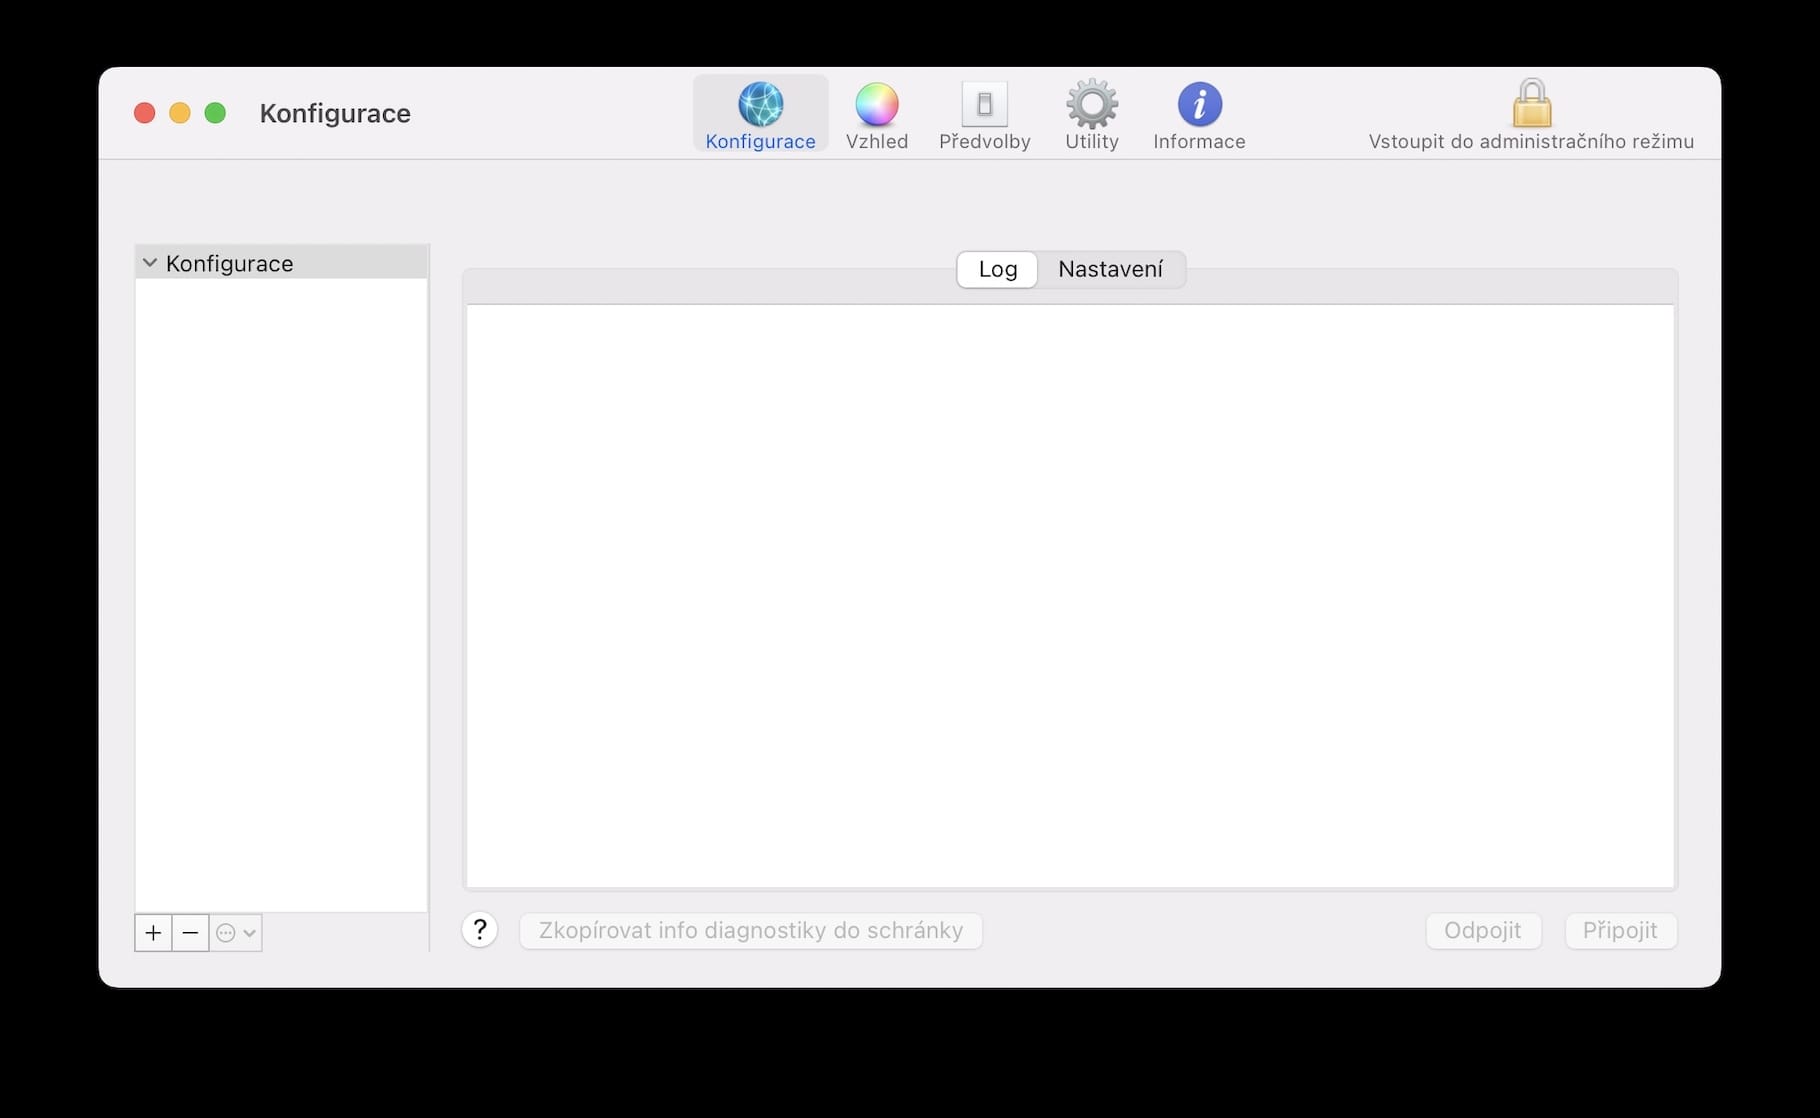The width and height of the screenshot is (1820, 1118).
Task: Click the Odpojit button
Action: point(1483,930)
